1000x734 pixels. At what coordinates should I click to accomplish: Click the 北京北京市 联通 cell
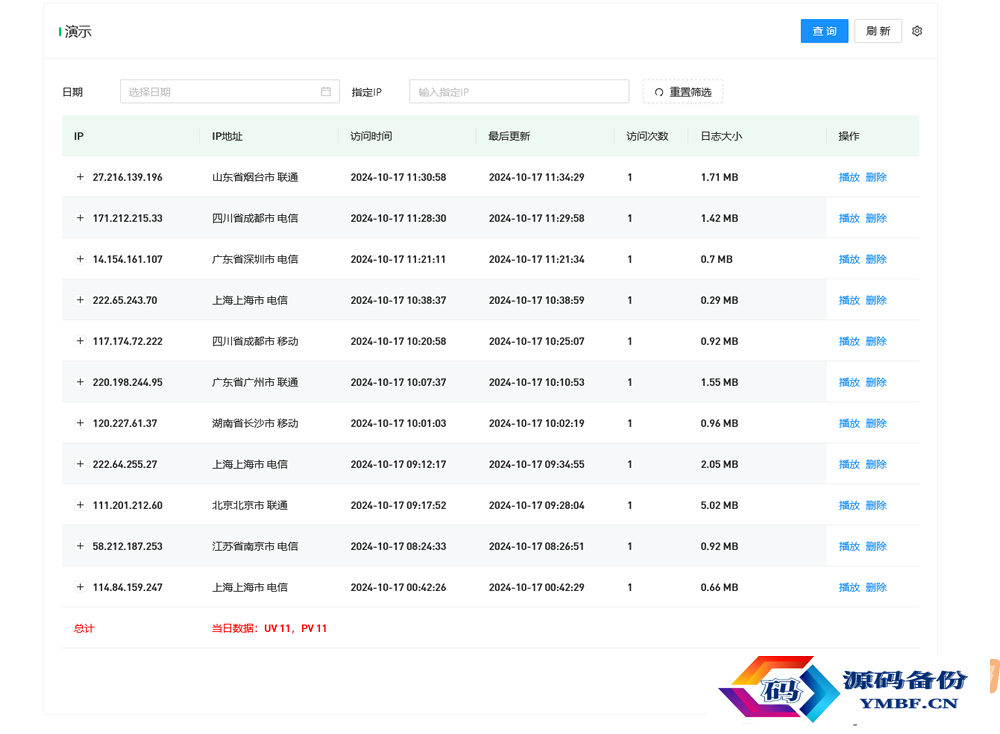pos(250,505)
